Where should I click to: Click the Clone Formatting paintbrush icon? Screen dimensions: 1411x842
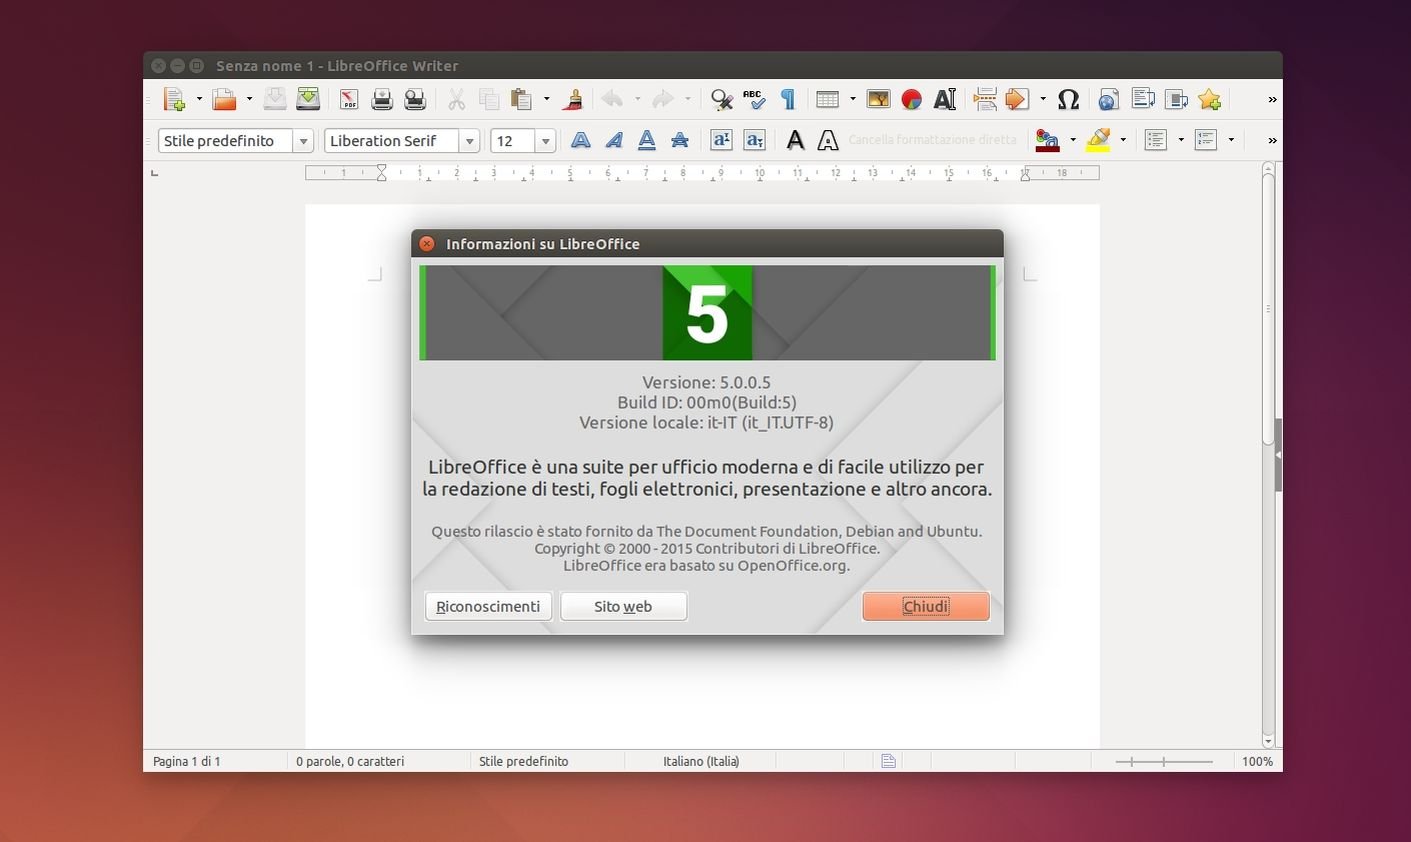click(x=573, y=99)
